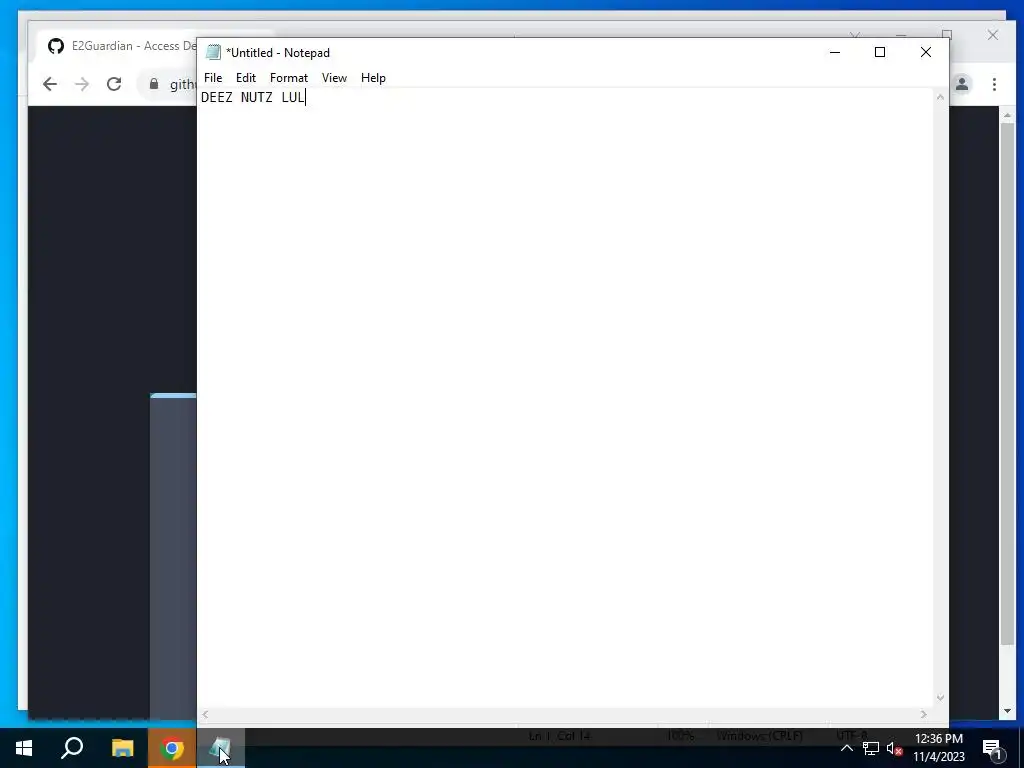Click Notepad horizontal scrollbar left arrow

pyautogui.click(x=205, y=714)
